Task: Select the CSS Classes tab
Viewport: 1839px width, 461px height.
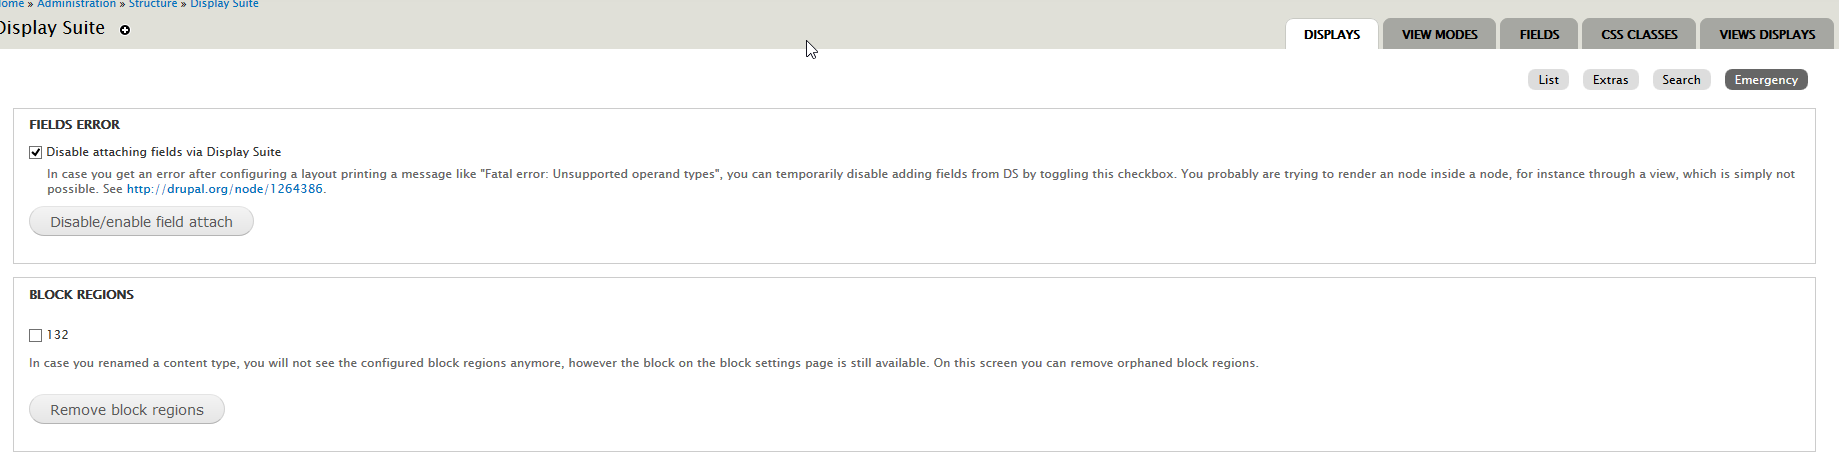Action: 1639,35
